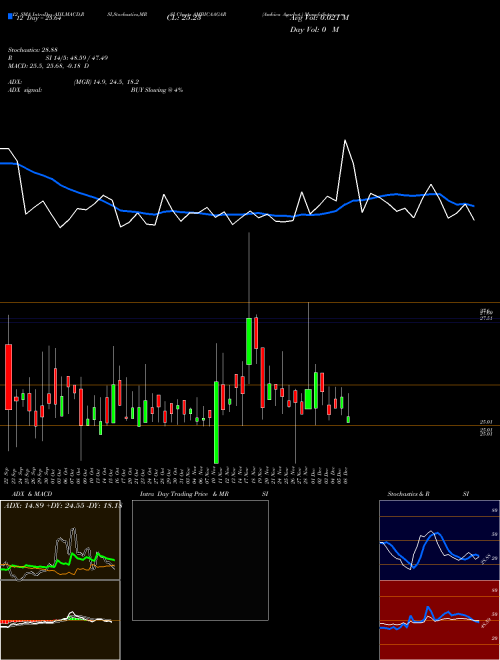Viewport: 500px width, 660px height.
Task: Click the blue moving average line's right end
Action: click(x=473, y=206)
